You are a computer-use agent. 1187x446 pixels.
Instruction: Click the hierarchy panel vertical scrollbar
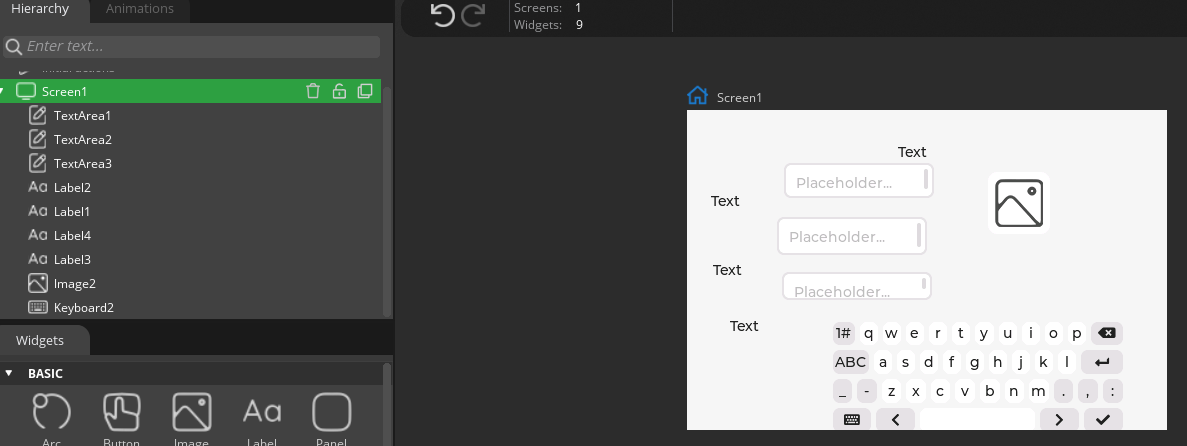(x=388, y=201)
